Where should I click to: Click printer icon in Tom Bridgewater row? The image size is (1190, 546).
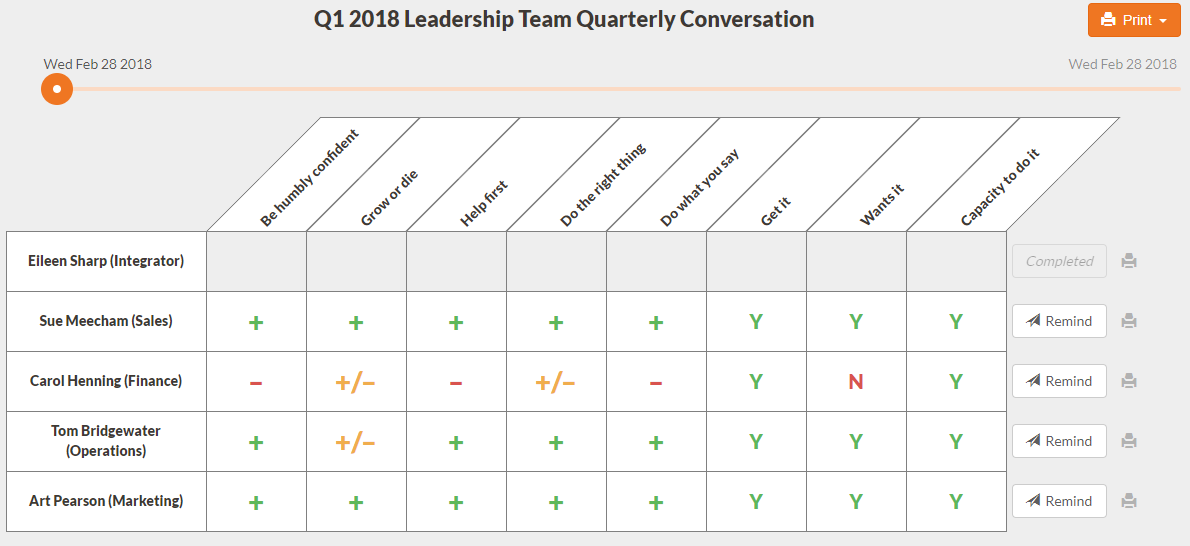(x=1129, y=441)
